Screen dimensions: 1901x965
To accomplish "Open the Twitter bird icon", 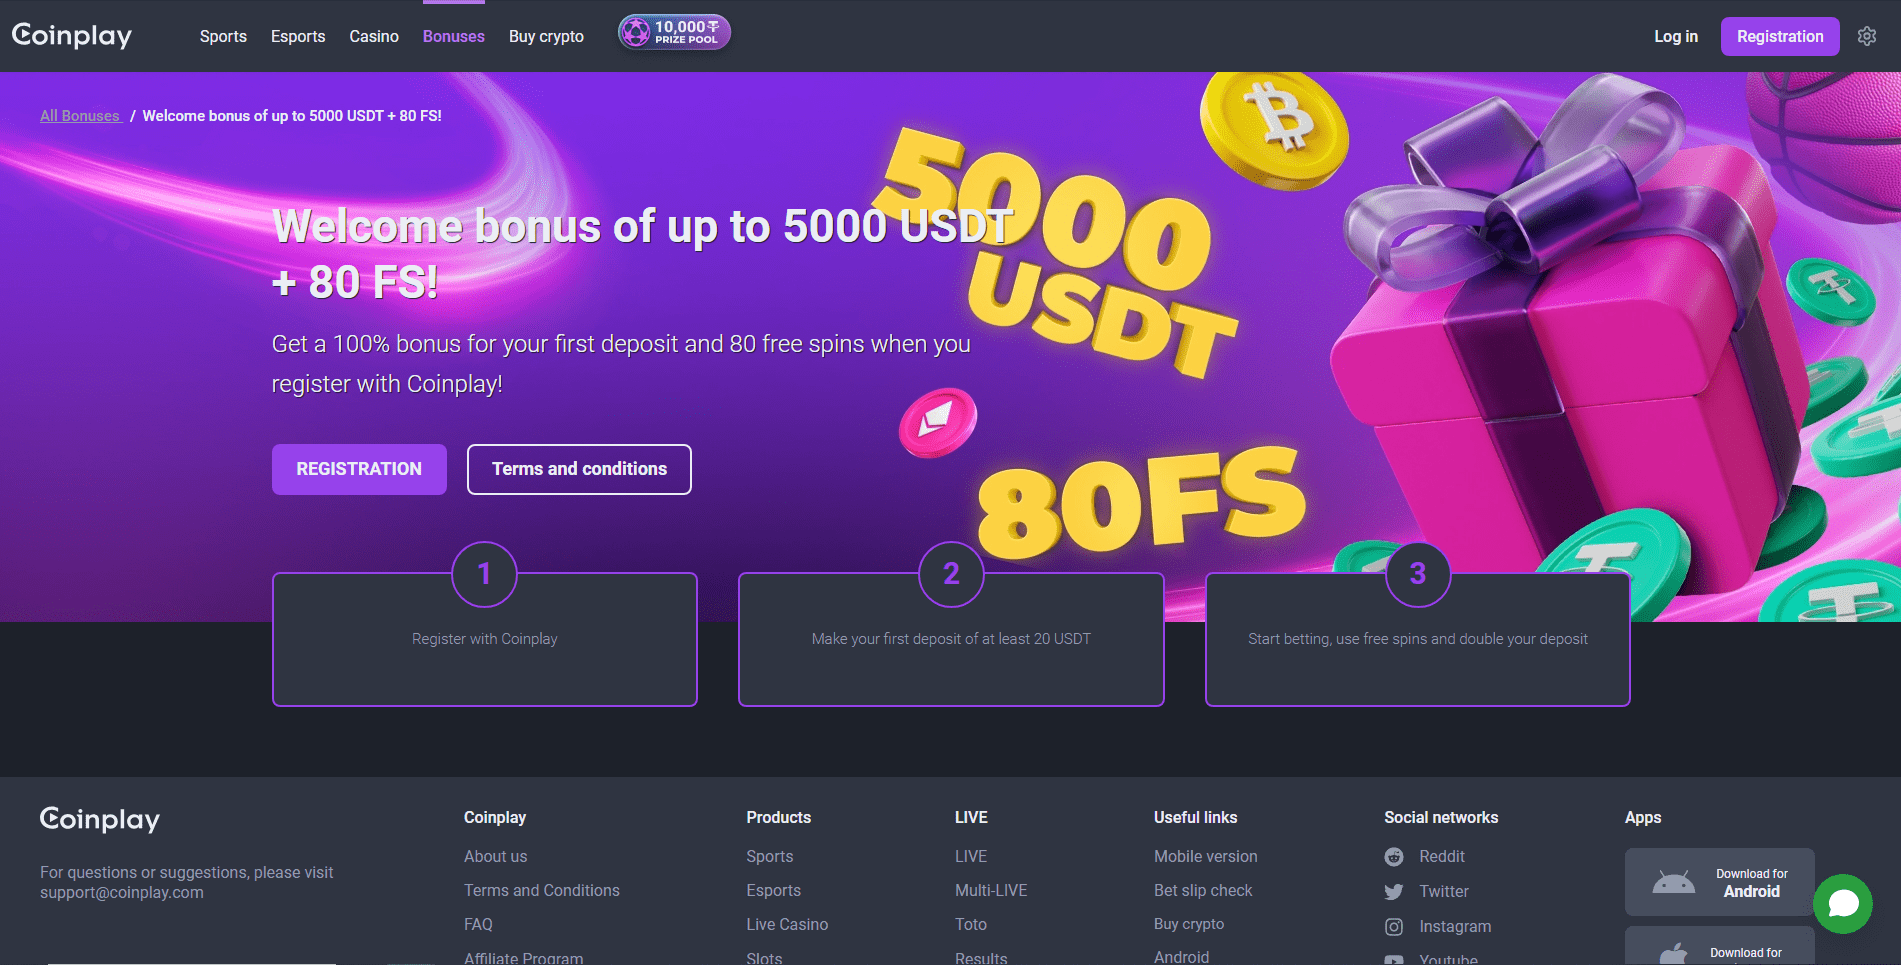I will (x=1394, y=892).
